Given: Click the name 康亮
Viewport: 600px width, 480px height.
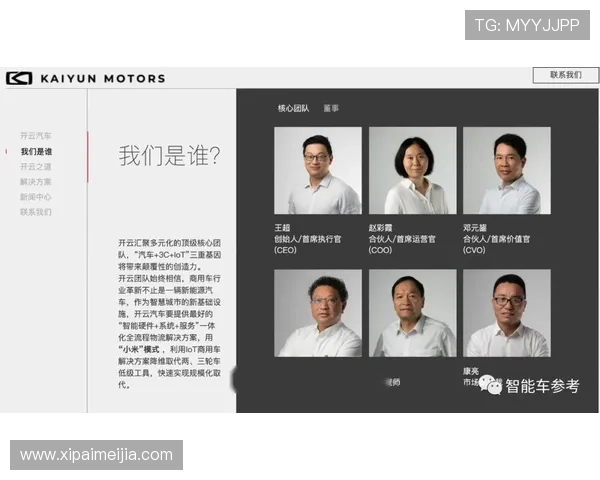Looking at the screenshot, I should (471, 371).
